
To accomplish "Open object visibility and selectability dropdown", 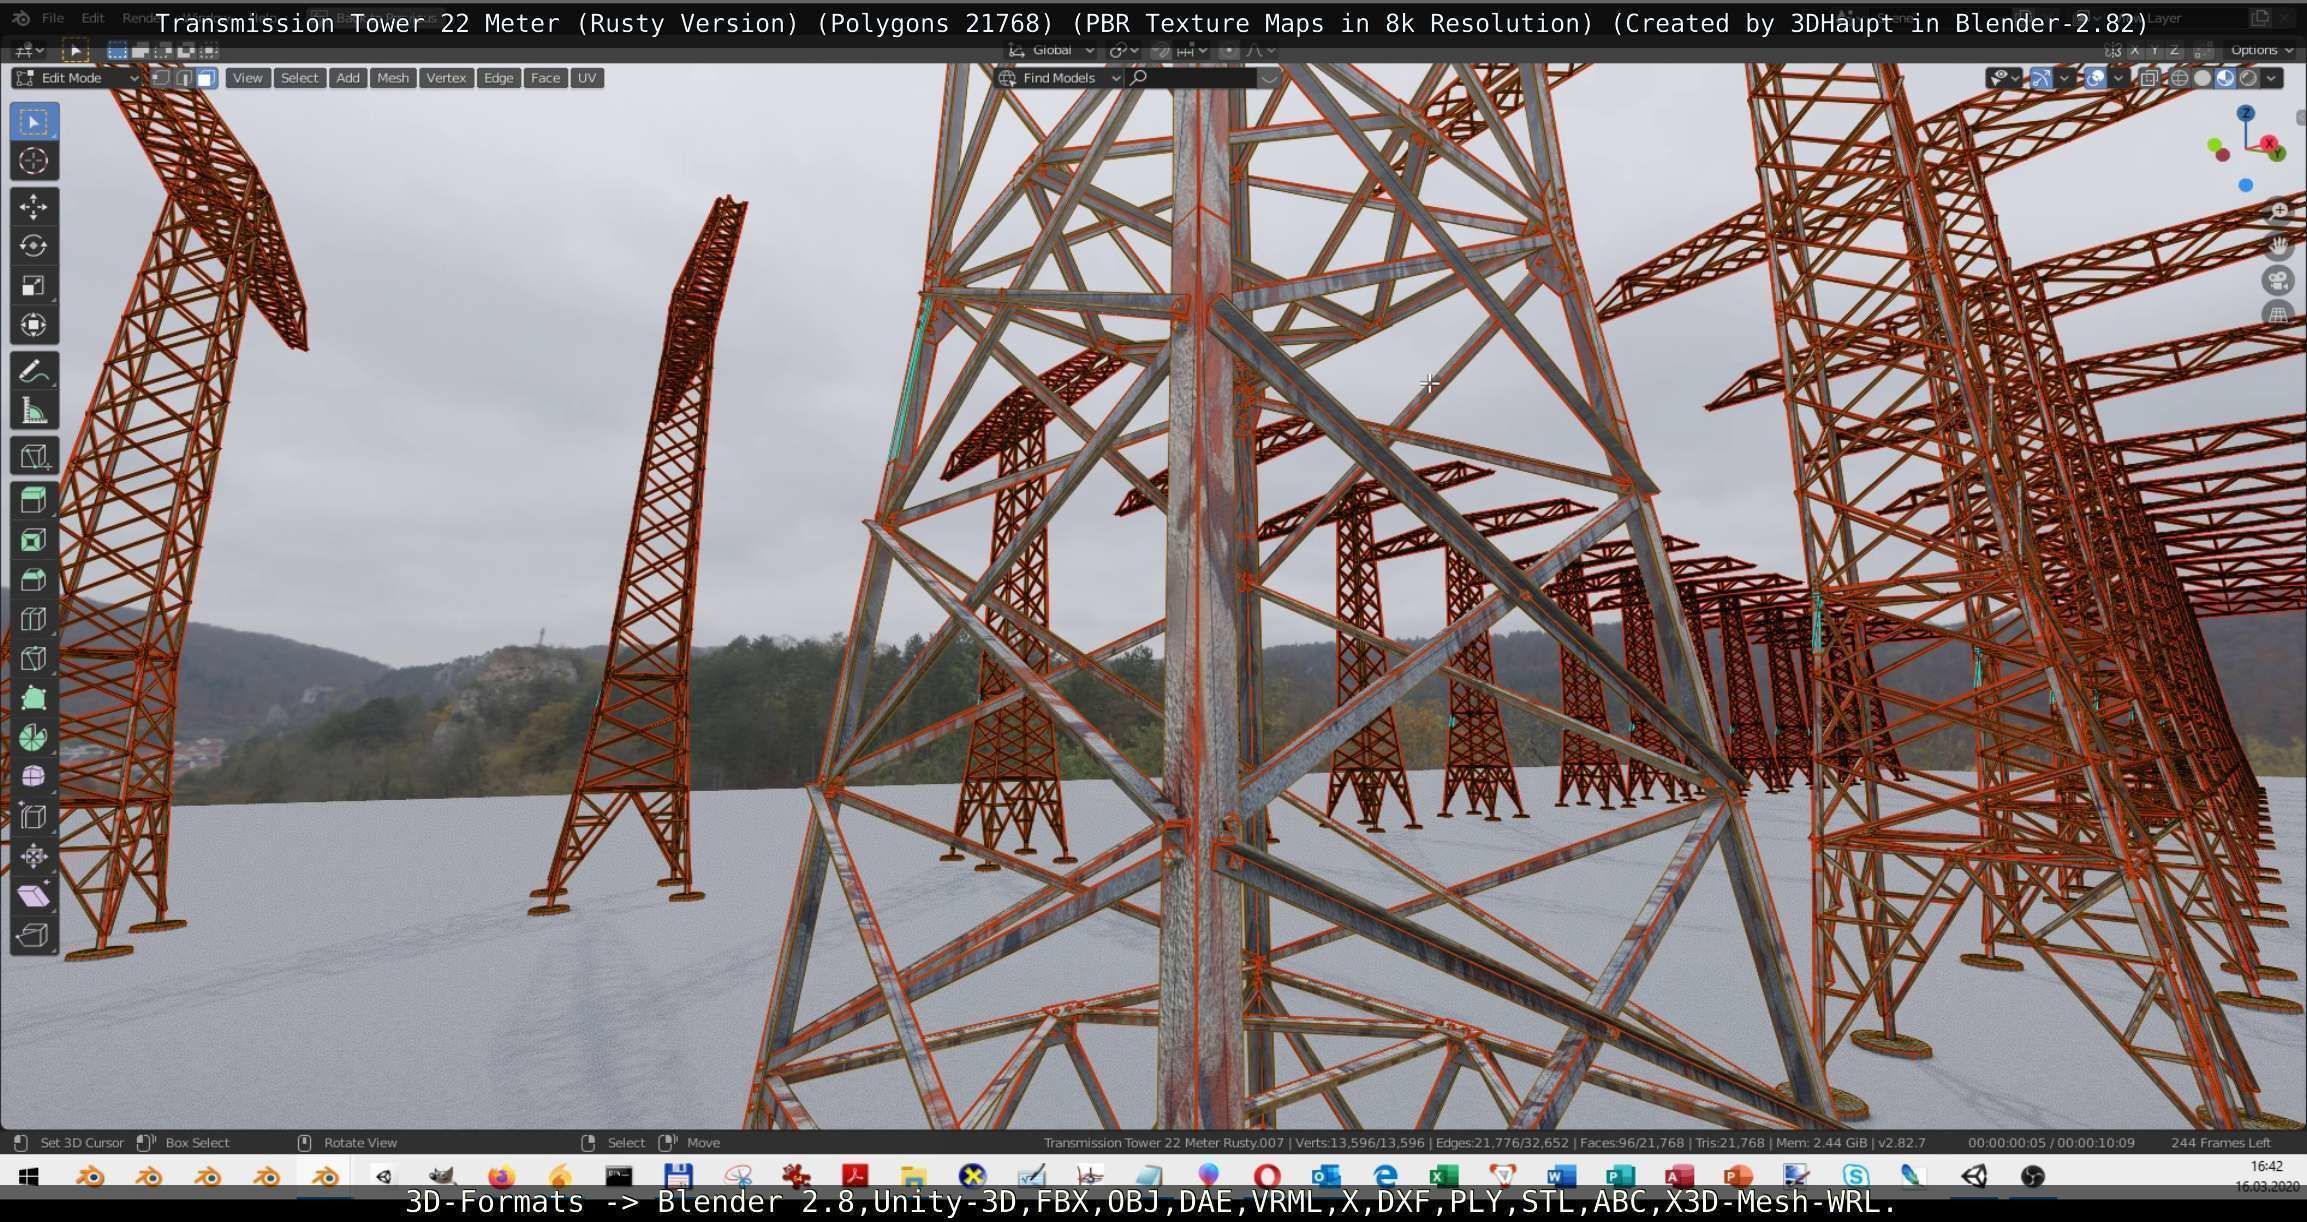I will [2003, 78].
